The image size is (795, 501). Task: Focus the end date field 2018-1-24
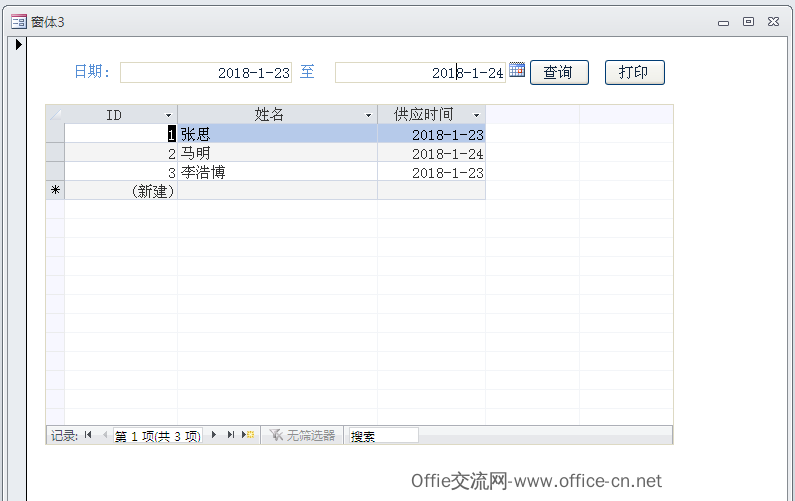(x=420, y=73)
